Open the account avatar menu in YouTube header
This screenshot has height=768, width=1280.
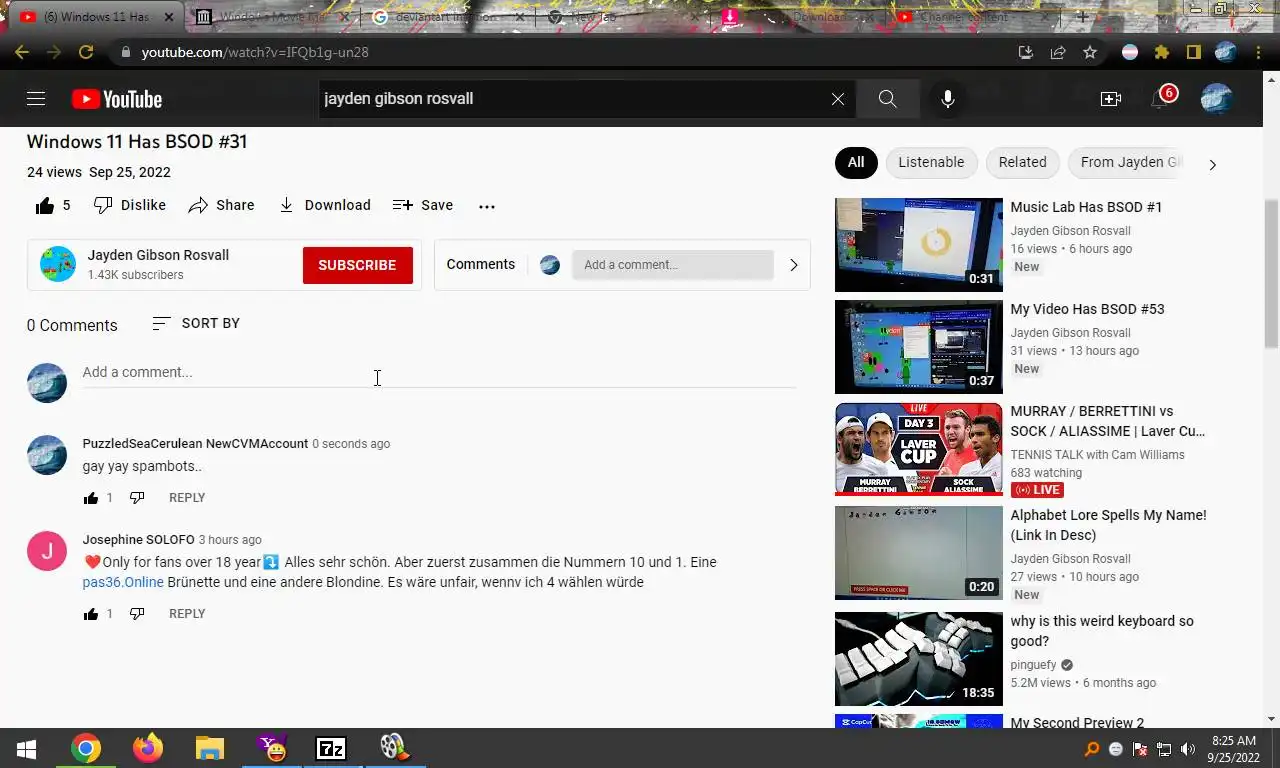pos(1216,99)
